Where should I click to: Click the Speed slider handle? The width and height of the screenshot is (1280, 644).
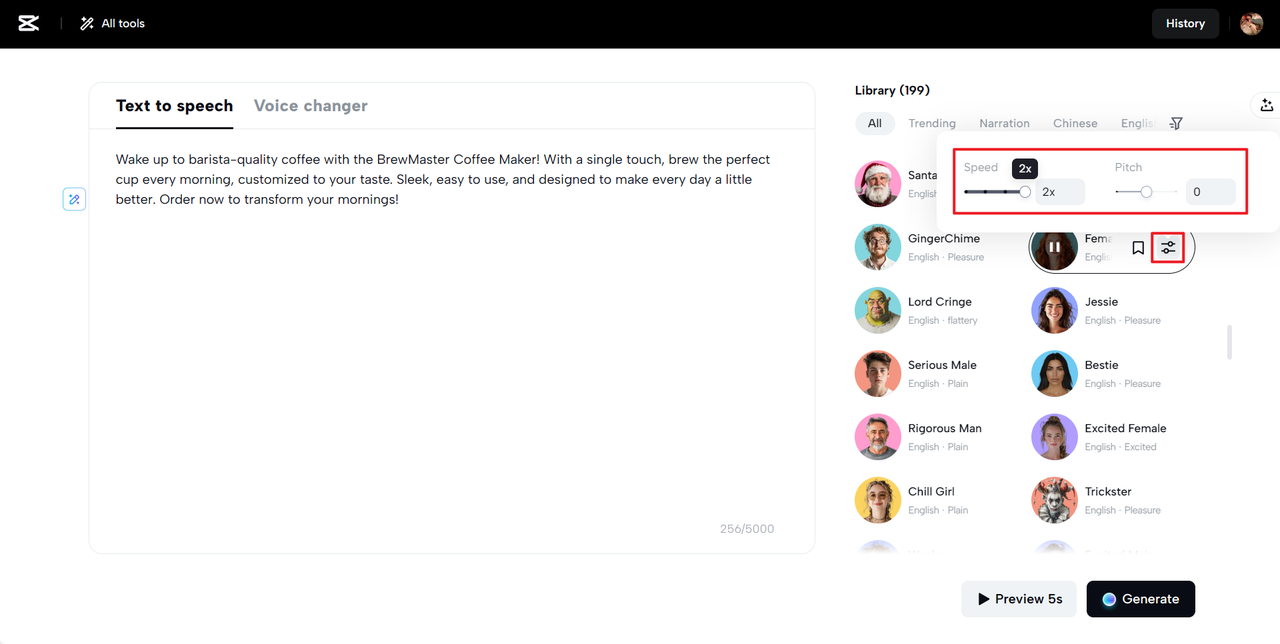pos(1025,192)
